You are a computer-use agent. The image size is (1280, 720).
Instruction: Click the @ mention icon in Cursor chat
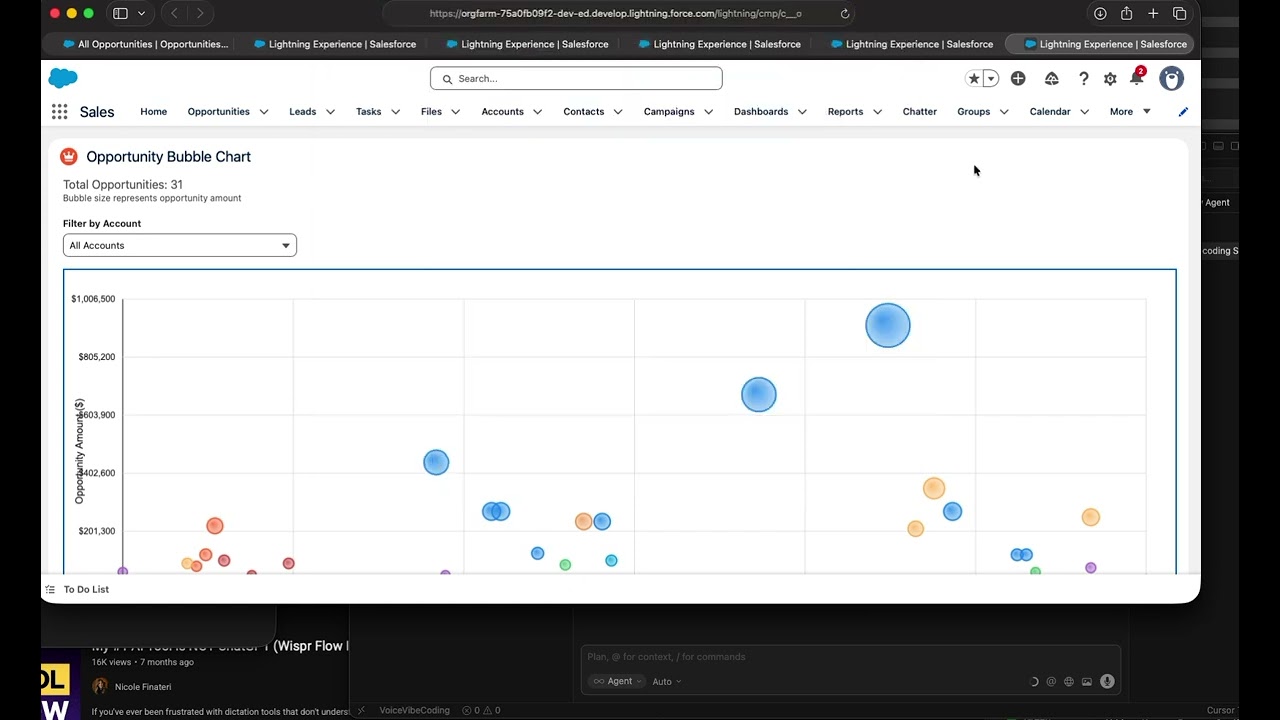(x=1051, y=682)
